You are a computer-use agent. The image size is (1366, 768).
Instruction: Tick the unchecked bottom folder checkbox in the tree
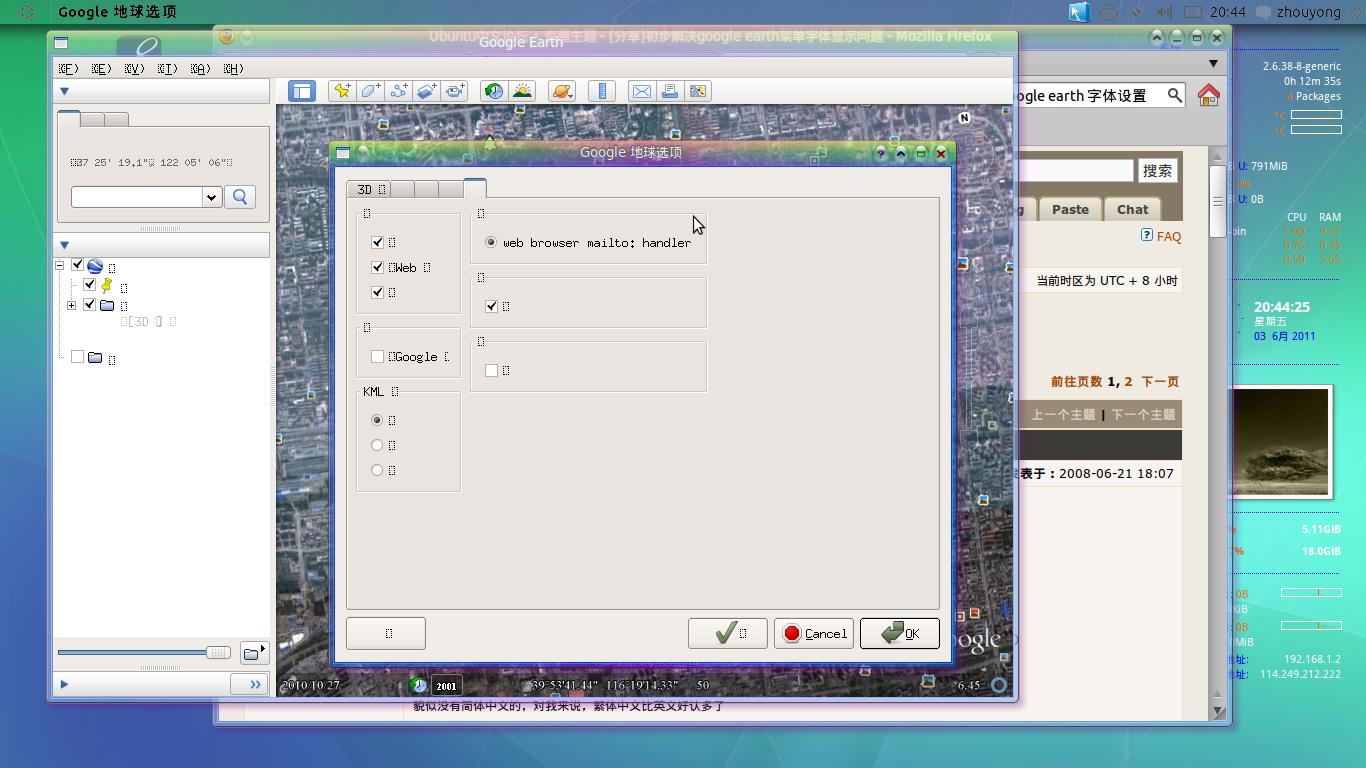[x=77, y=356]
